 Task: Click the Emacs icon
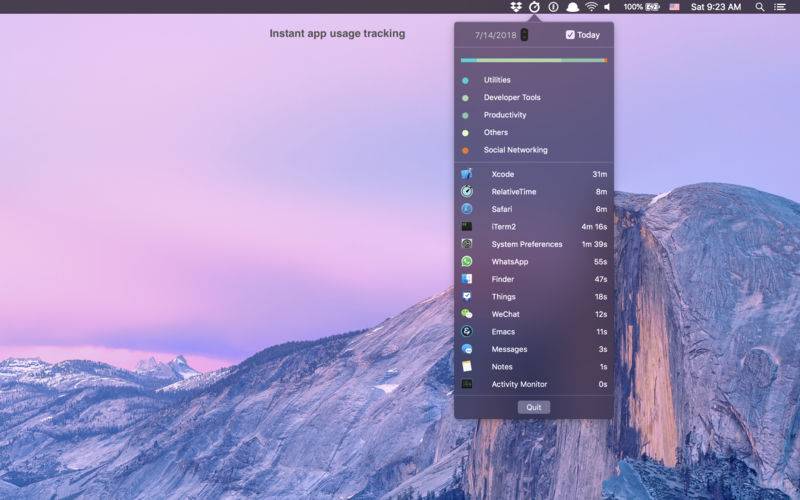[466, 332]
